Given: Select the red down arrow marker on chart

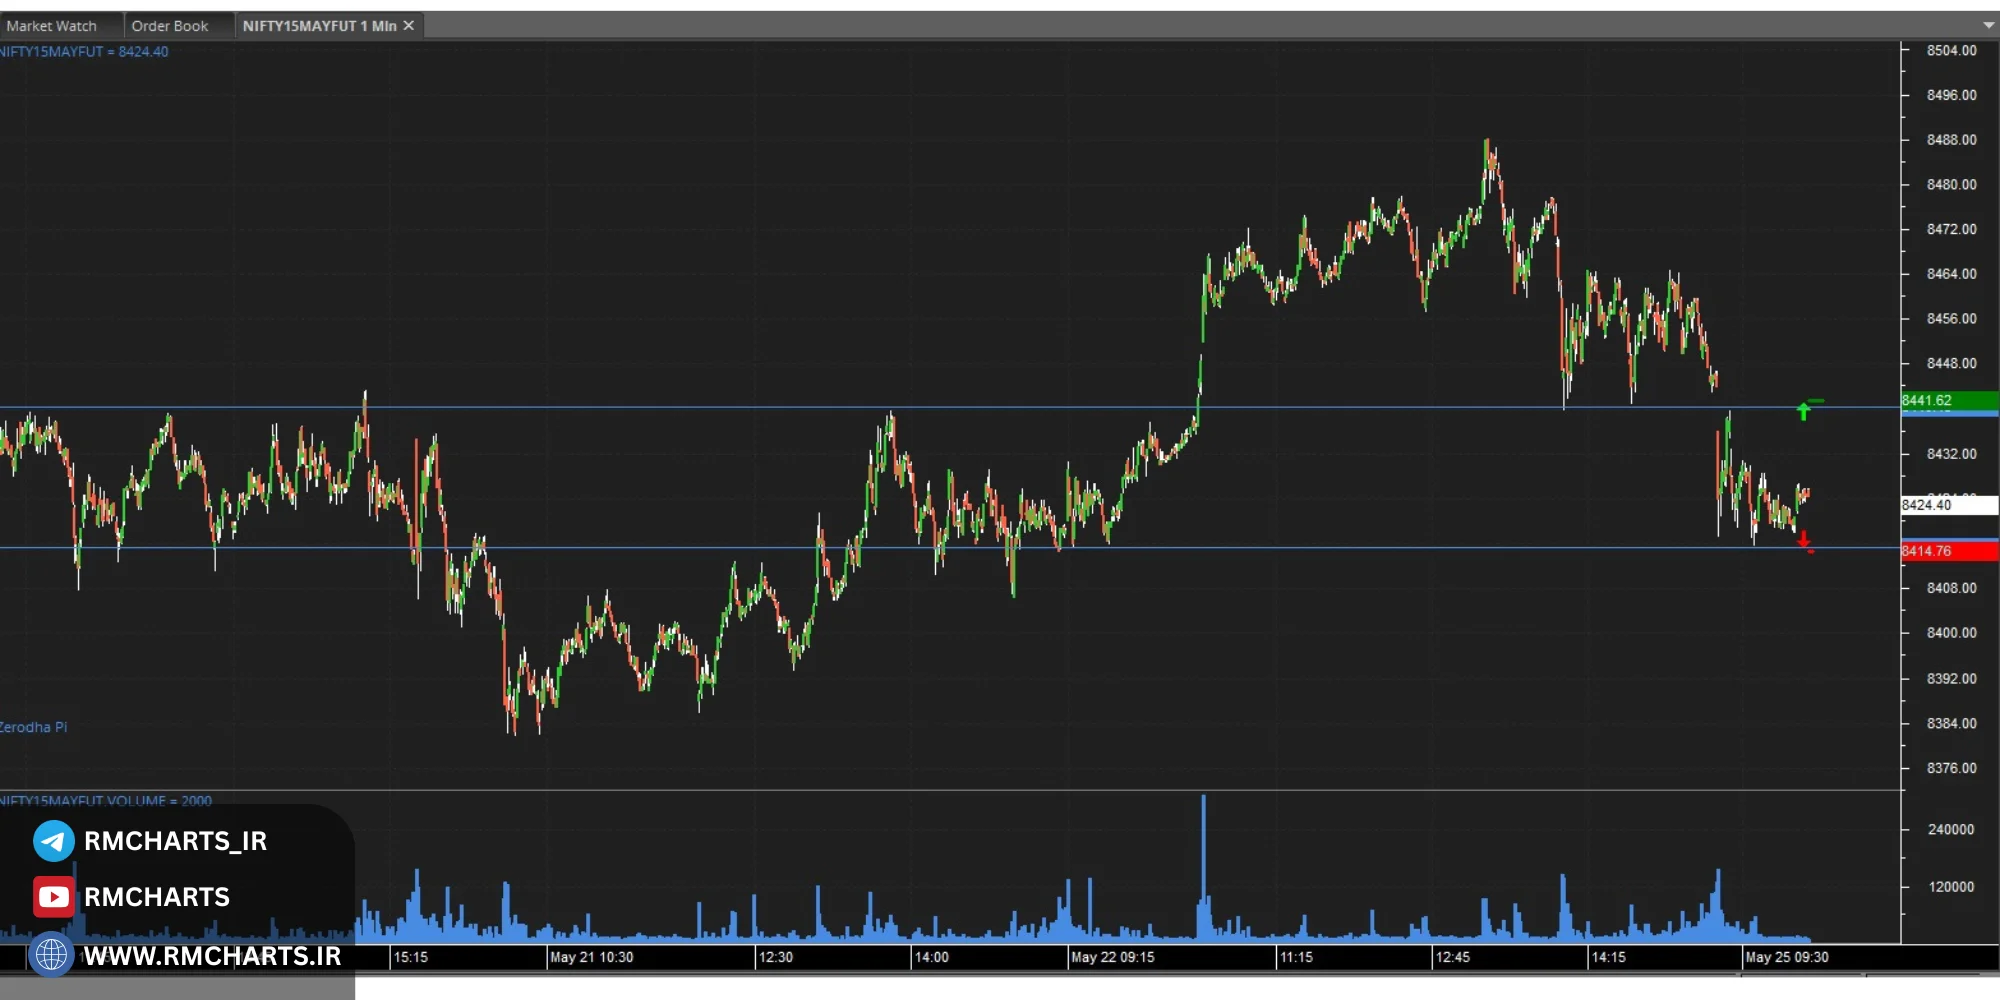Looking at the screenshot, I should [x=1803, y=540].
